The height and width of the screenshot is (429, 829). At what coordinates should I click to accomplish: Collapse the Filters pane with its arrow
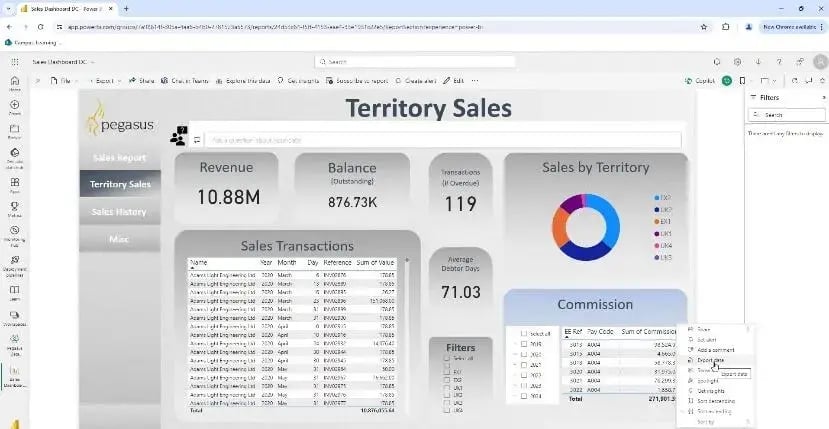pyautogui.click(x=824, y=97)
